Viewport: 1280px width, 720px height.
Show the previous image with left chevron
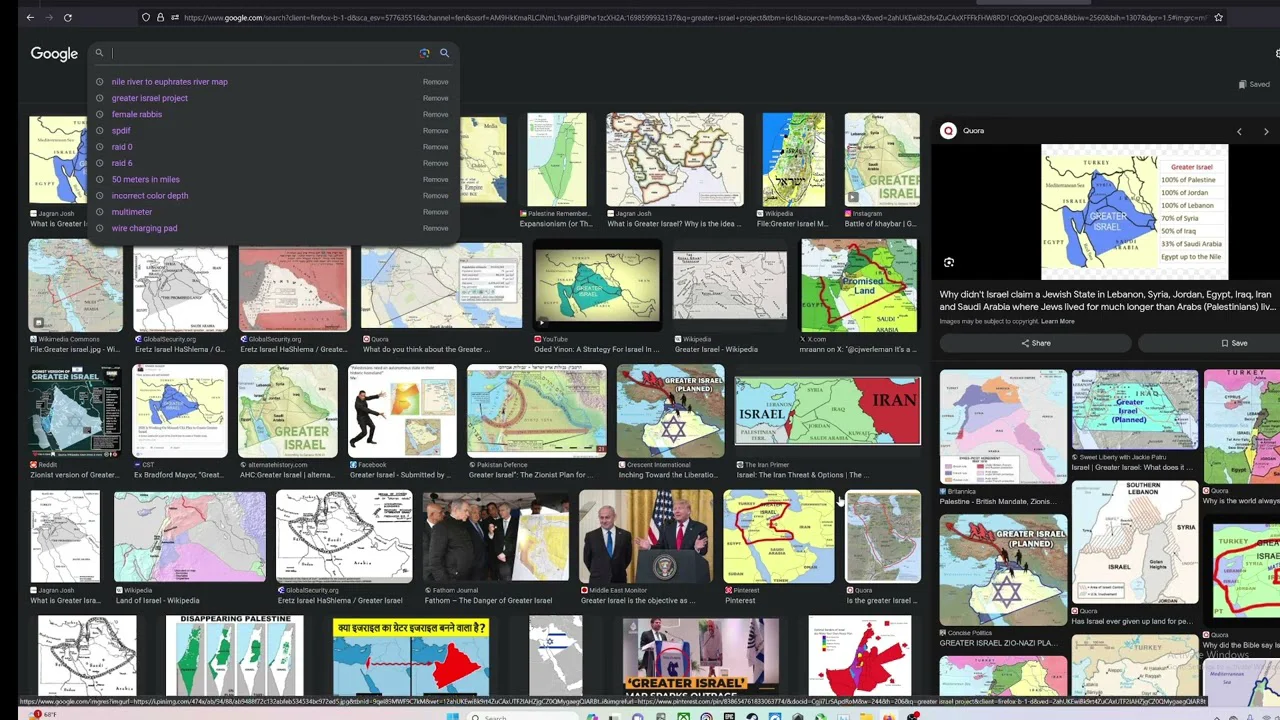(1239, 131)
